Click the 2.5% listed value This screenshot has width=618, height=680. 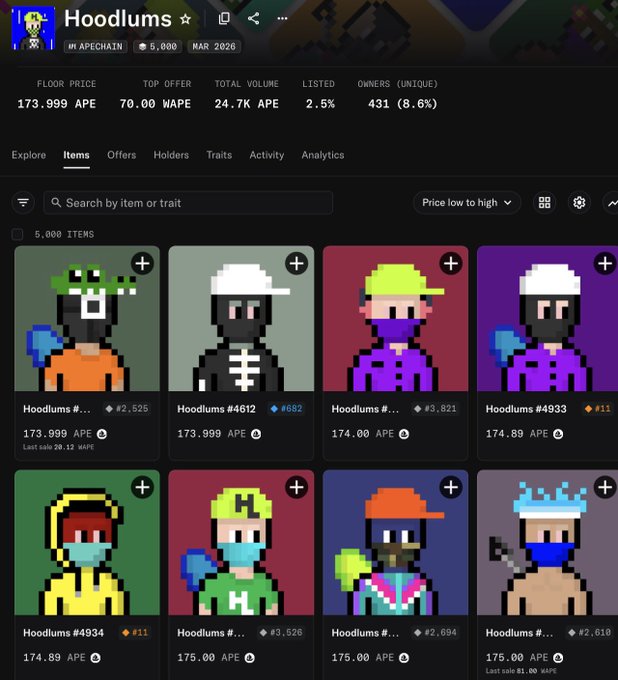point(320,104)
